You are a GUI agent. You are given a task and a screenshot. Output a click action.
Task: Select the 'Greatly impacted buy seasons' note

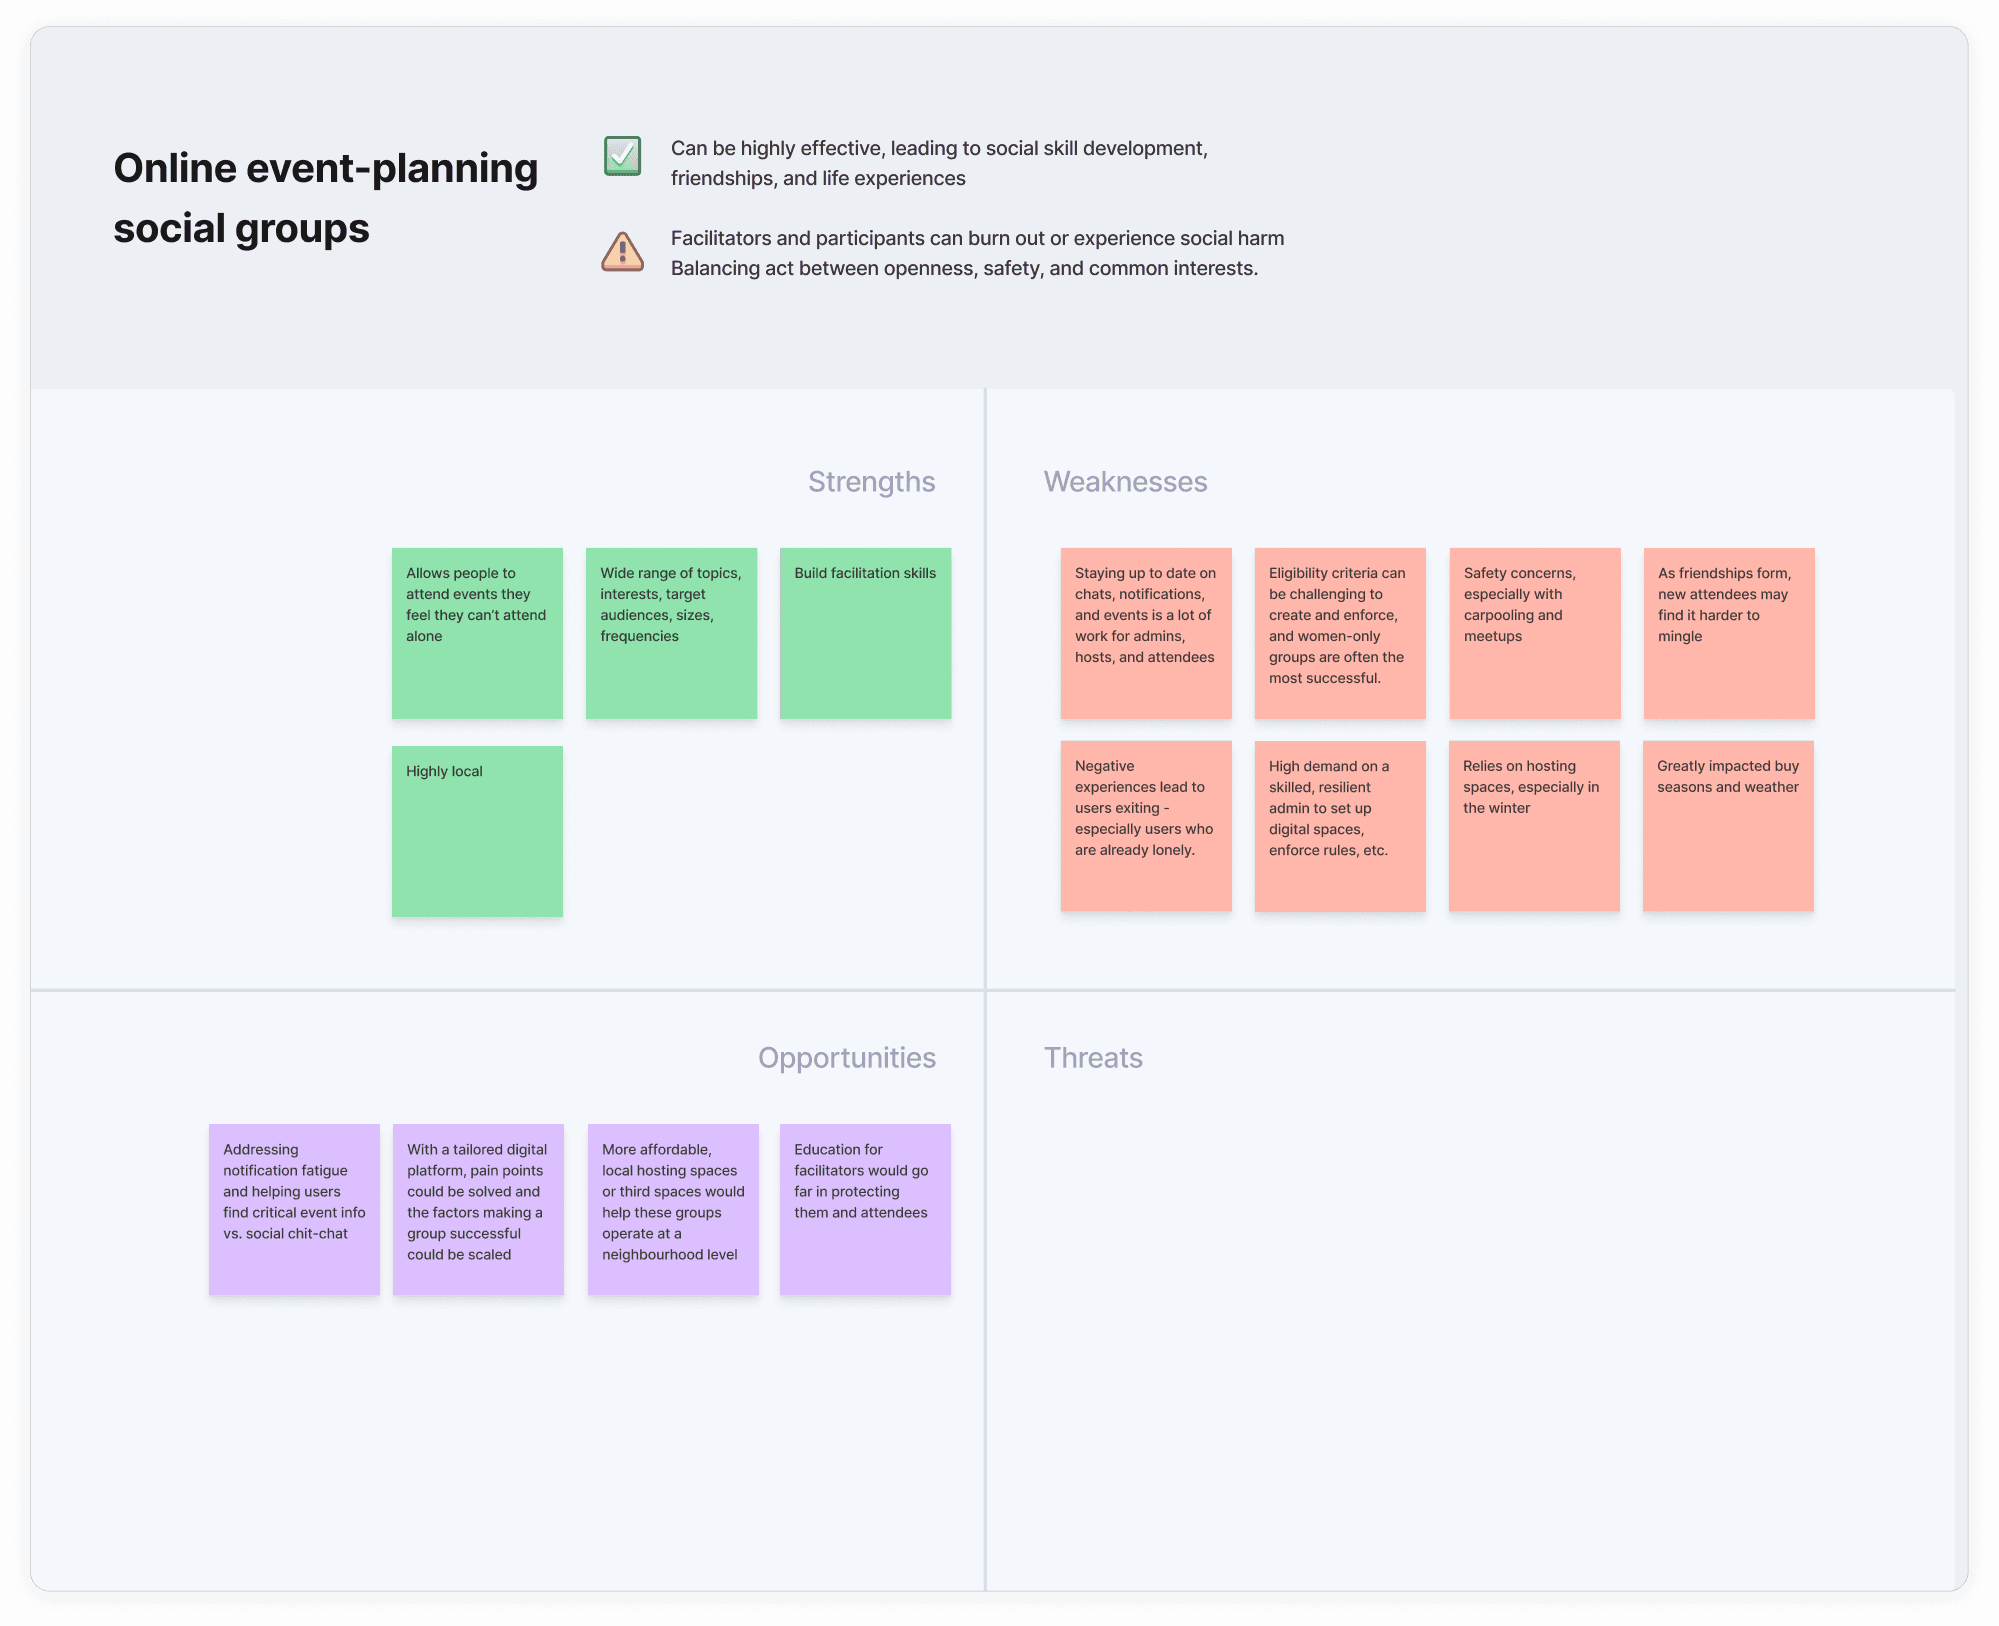click(x=1728, y=826)
